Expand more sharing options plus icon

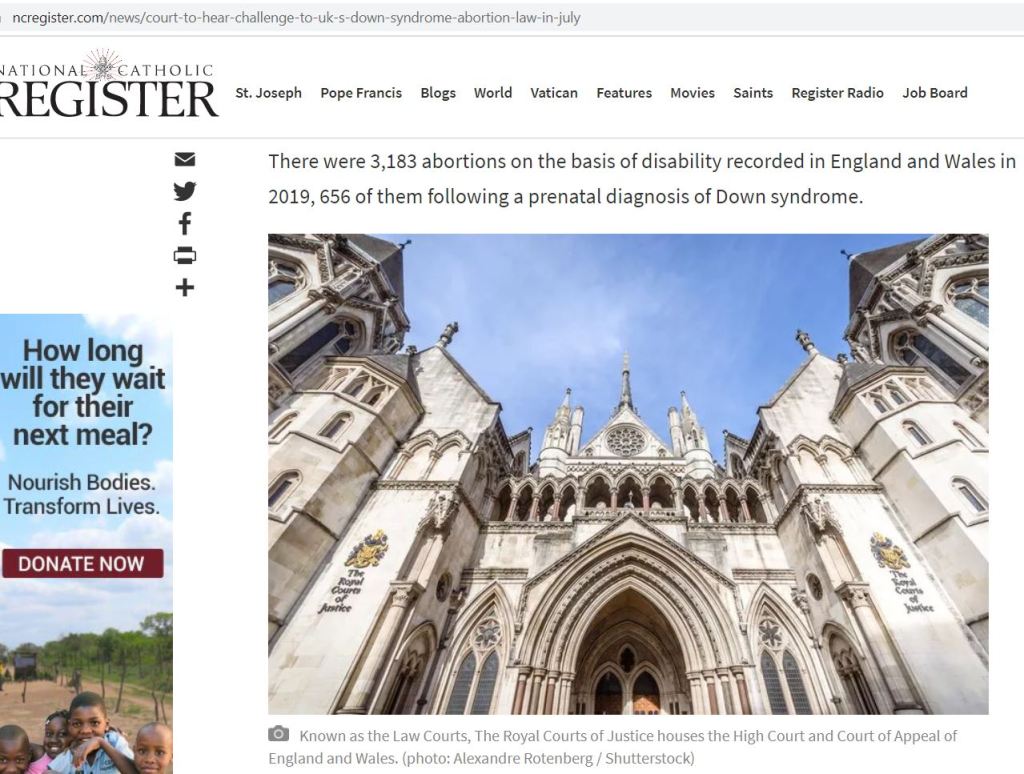[x=185, y=287]
